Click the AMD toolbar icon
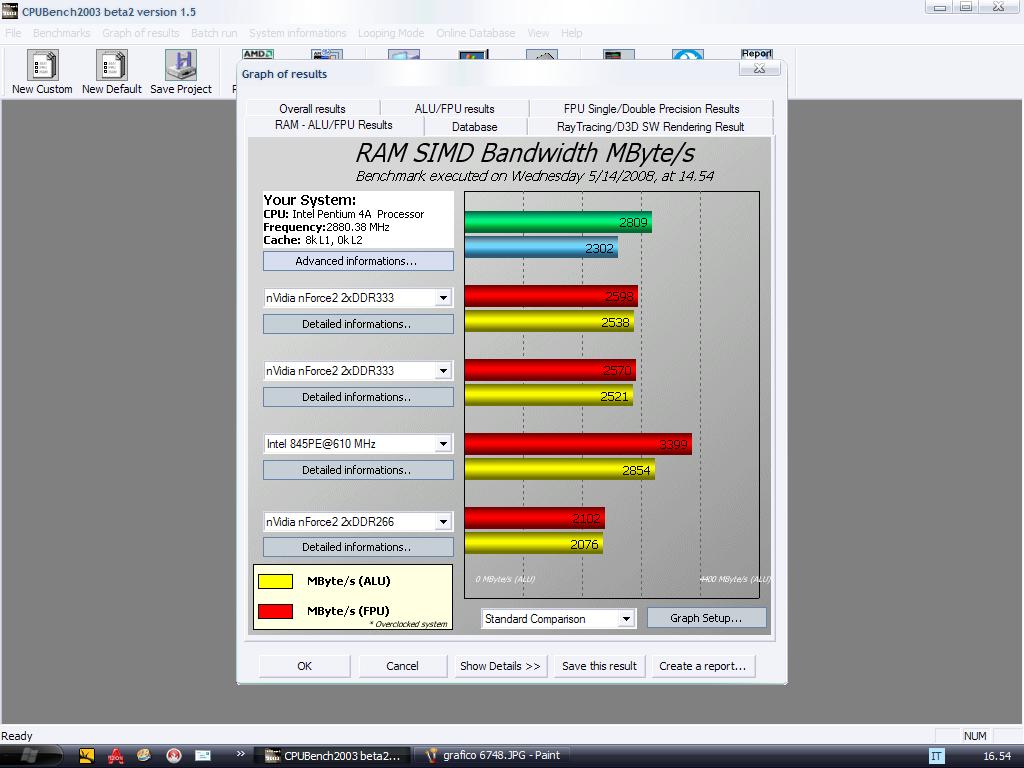This screenshot has width=1024, height=768. tap(257, 54)
